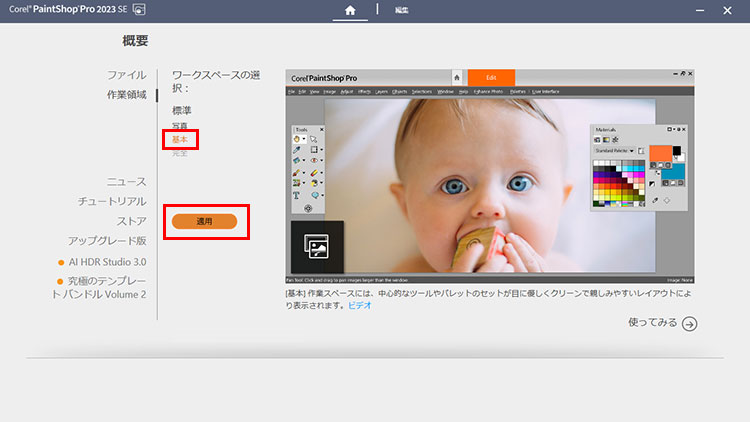Choose the 標準 workspace option
This screenshot has width=750, height=422.
pos(181,111)
